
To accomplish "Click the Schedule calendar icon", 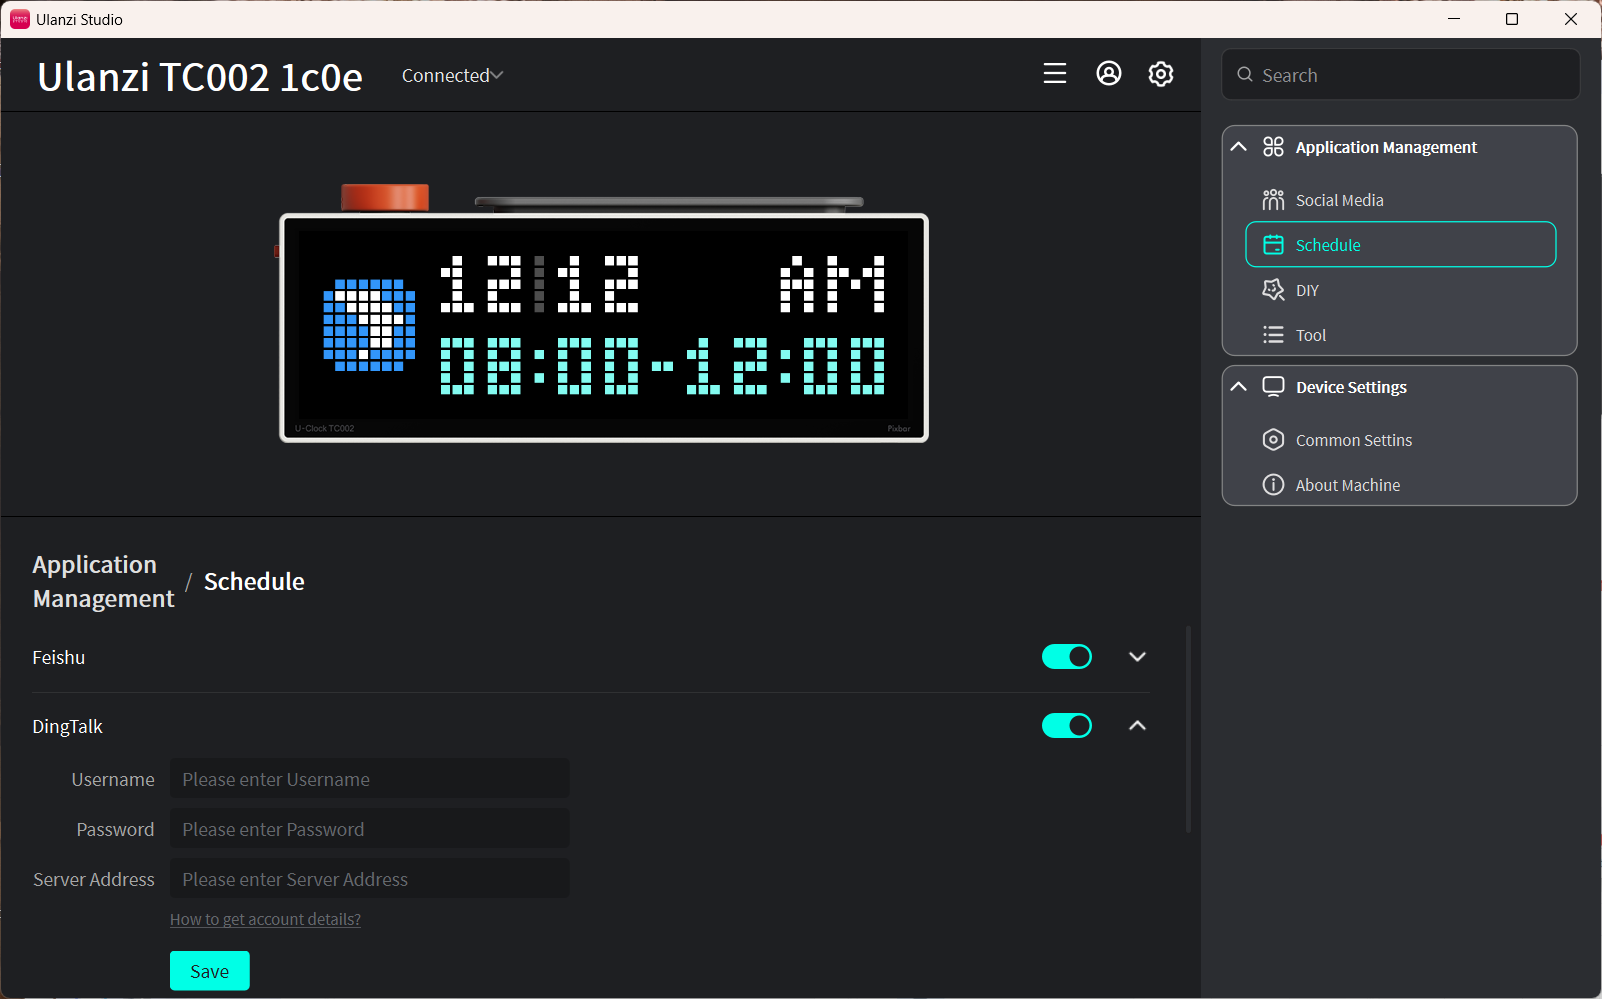I will tap(1273, 245).
